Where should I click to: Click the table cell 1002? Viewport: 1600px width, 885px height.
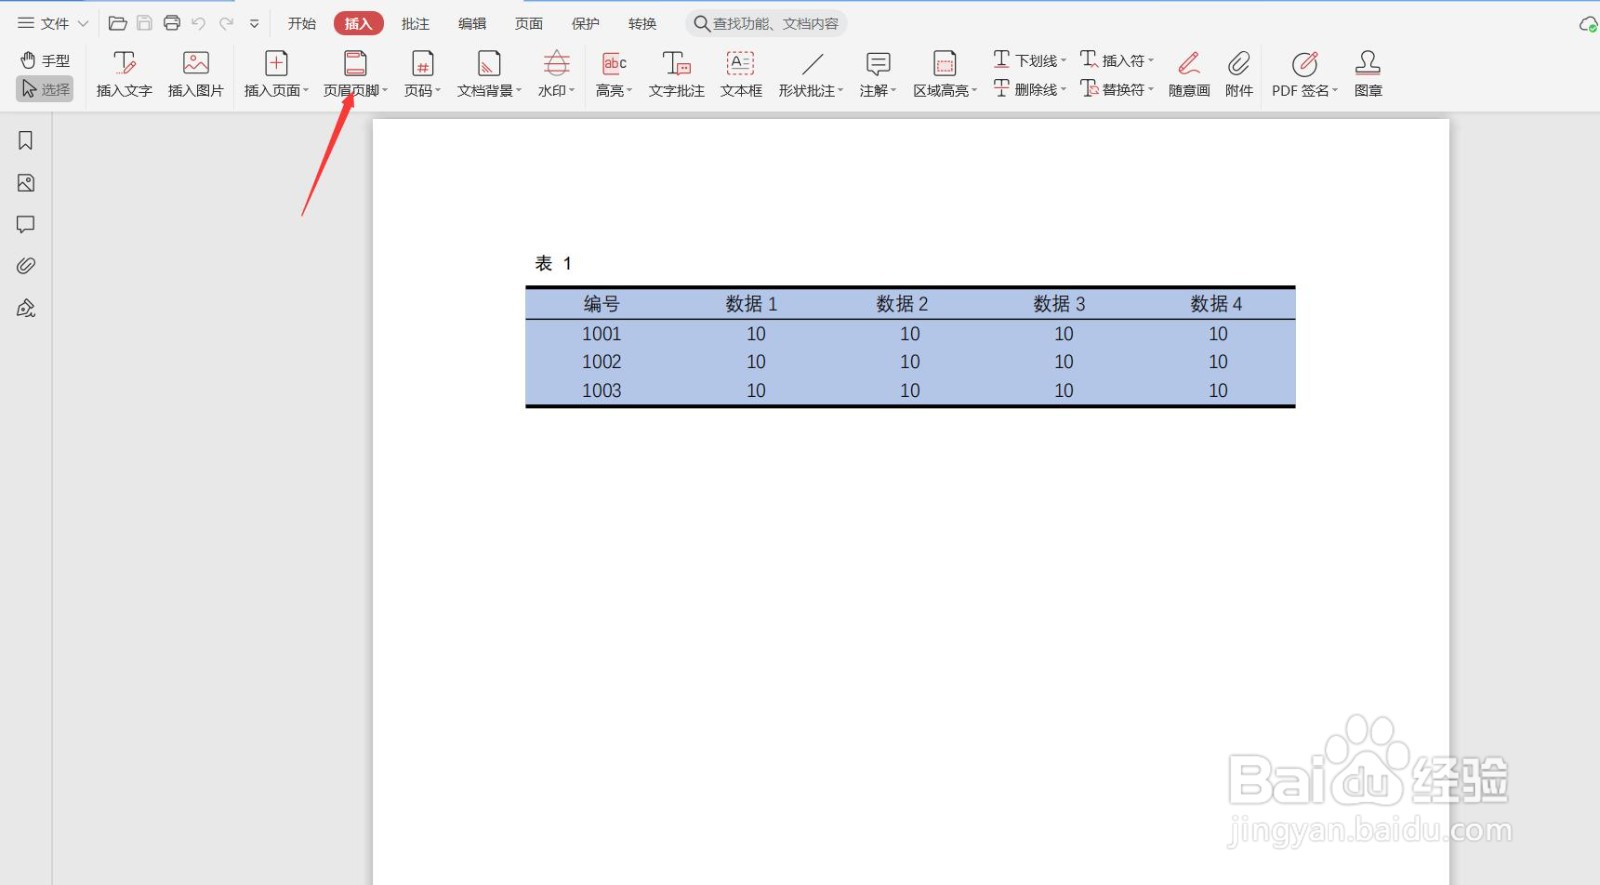click(x=602, y=362)
